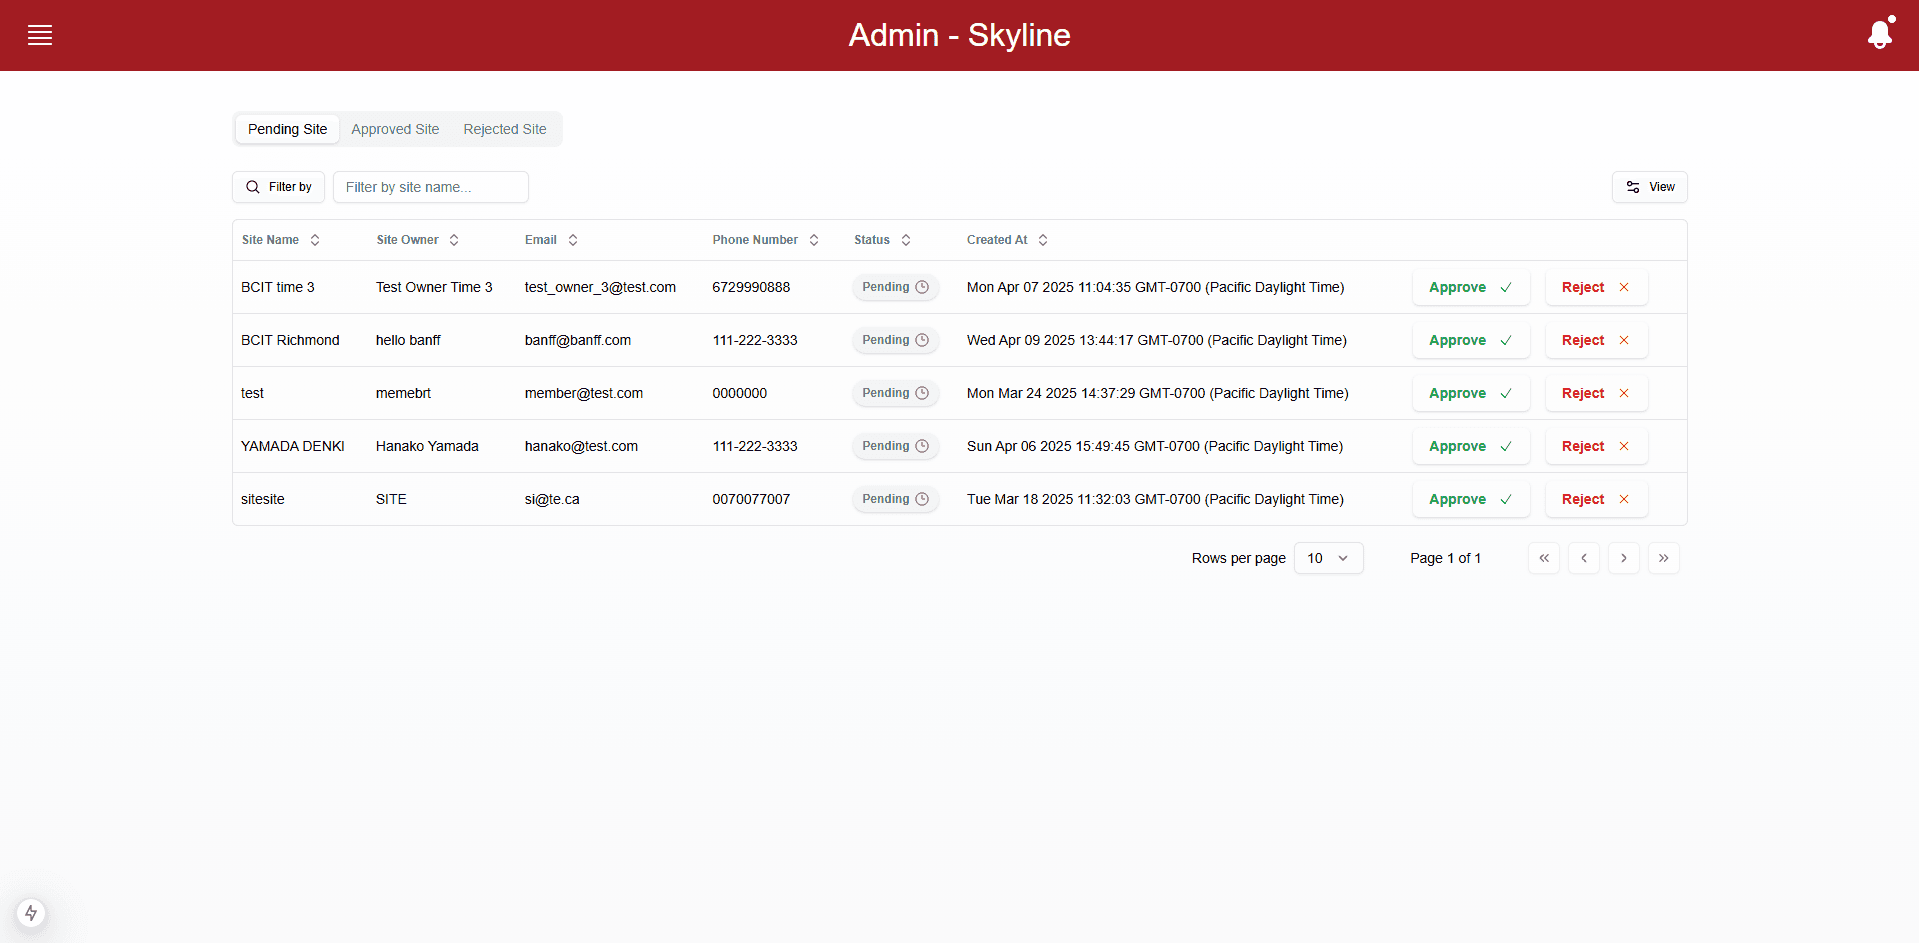Approve the sitesite pending request
1919x943 pixels.
(x=1470, y=499)
